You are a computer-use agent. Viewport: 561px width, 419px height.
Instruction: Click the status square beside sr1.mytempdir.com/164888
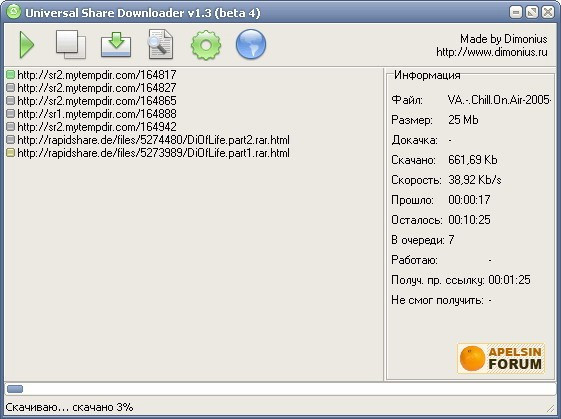click(10, 114)
